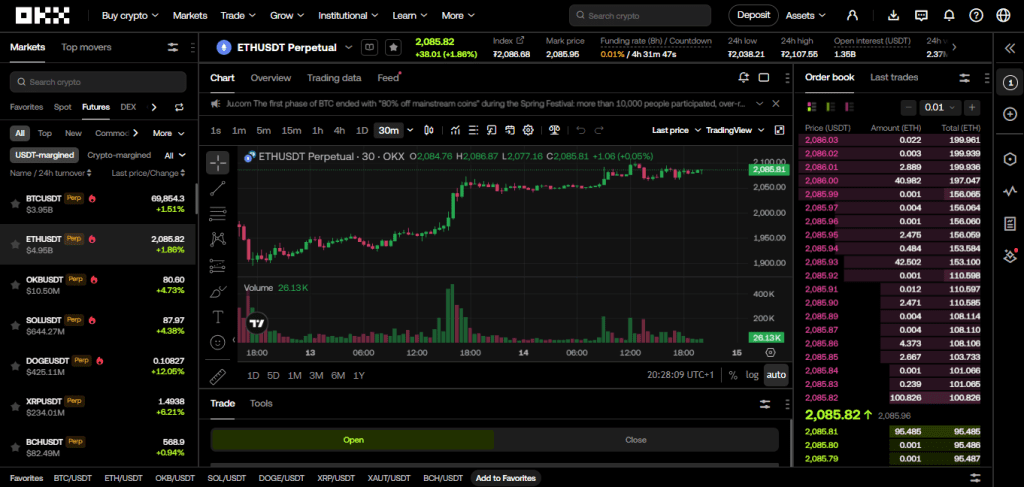
Task: Open the language globe icon
Action: click(1003, 15)
